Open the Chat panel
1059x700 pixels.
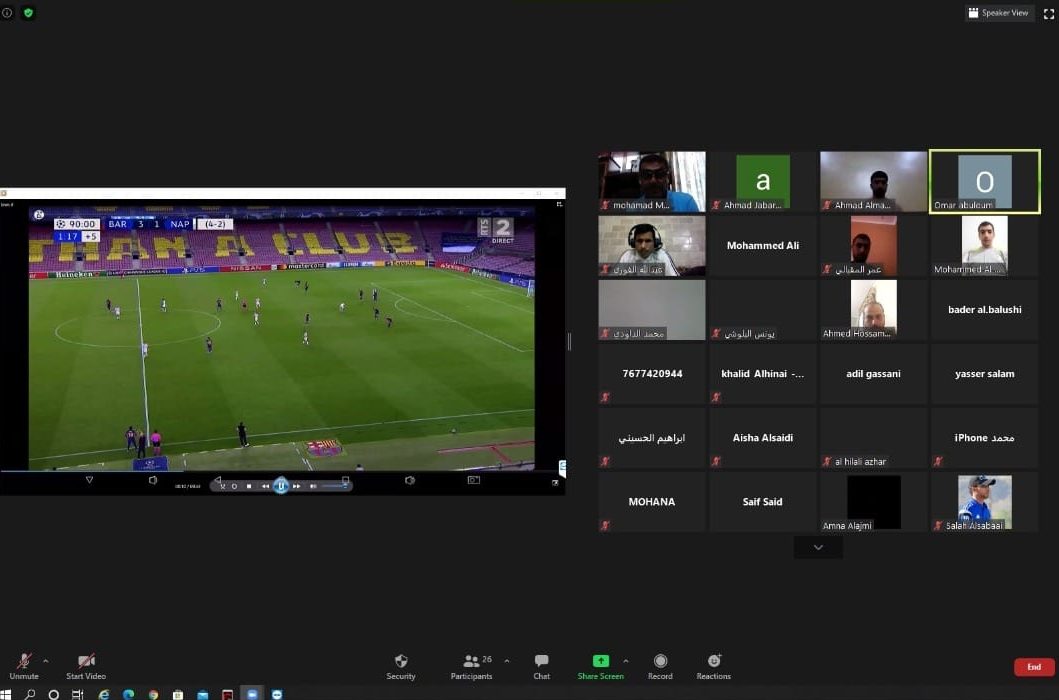(x=542, y=666)
